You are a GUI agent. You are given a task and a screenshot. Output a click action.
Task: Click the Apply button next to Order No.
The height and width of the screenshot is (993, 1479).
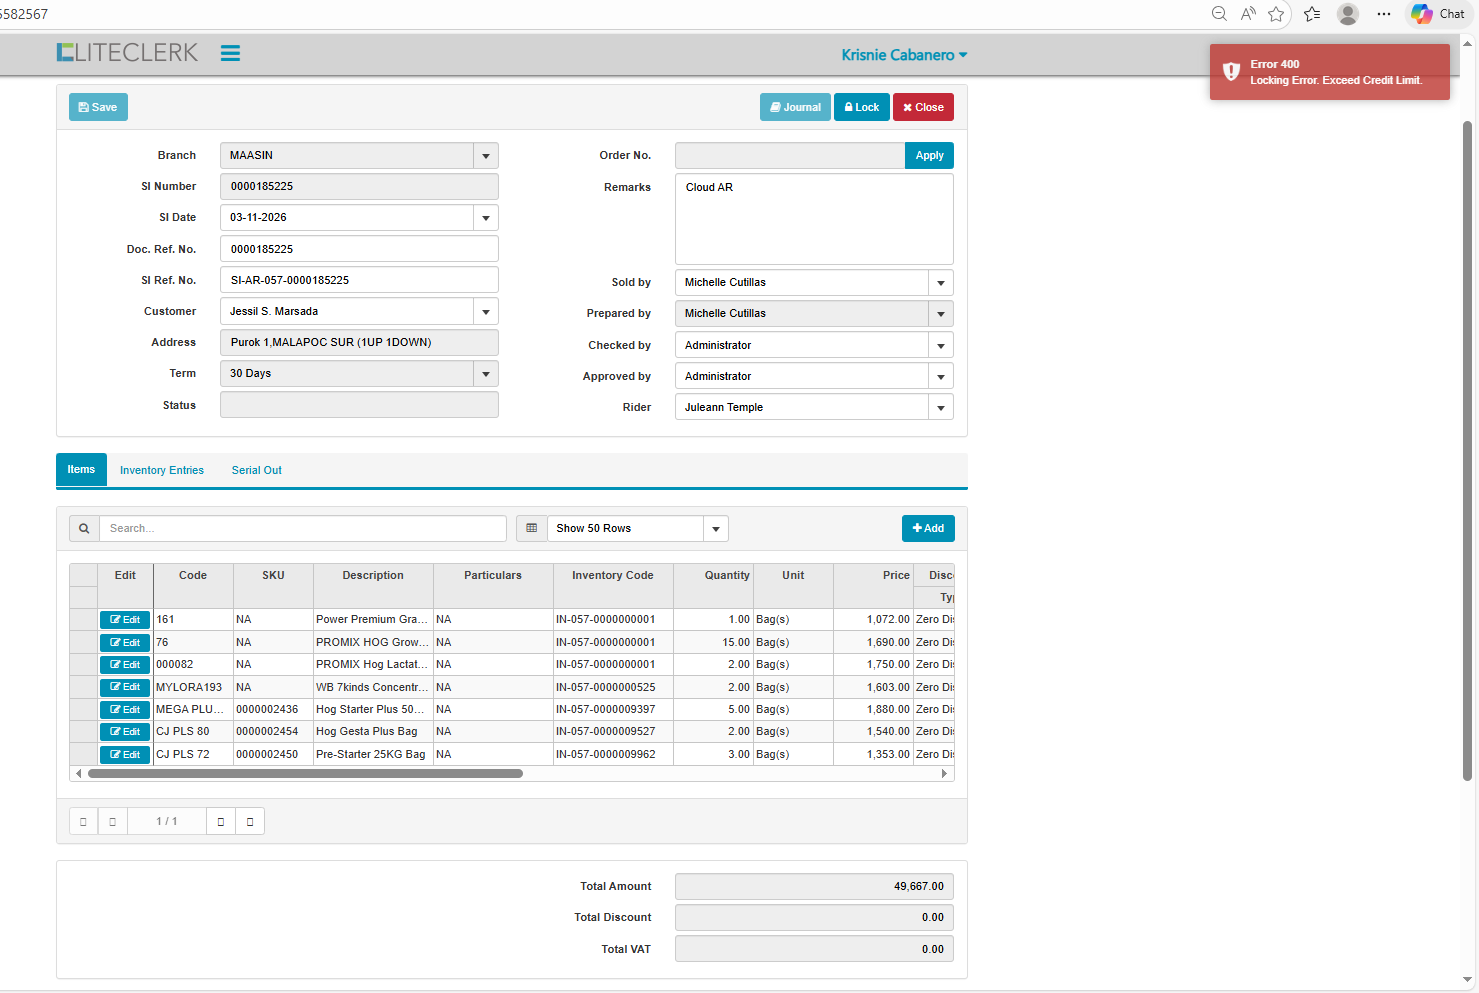929,156
